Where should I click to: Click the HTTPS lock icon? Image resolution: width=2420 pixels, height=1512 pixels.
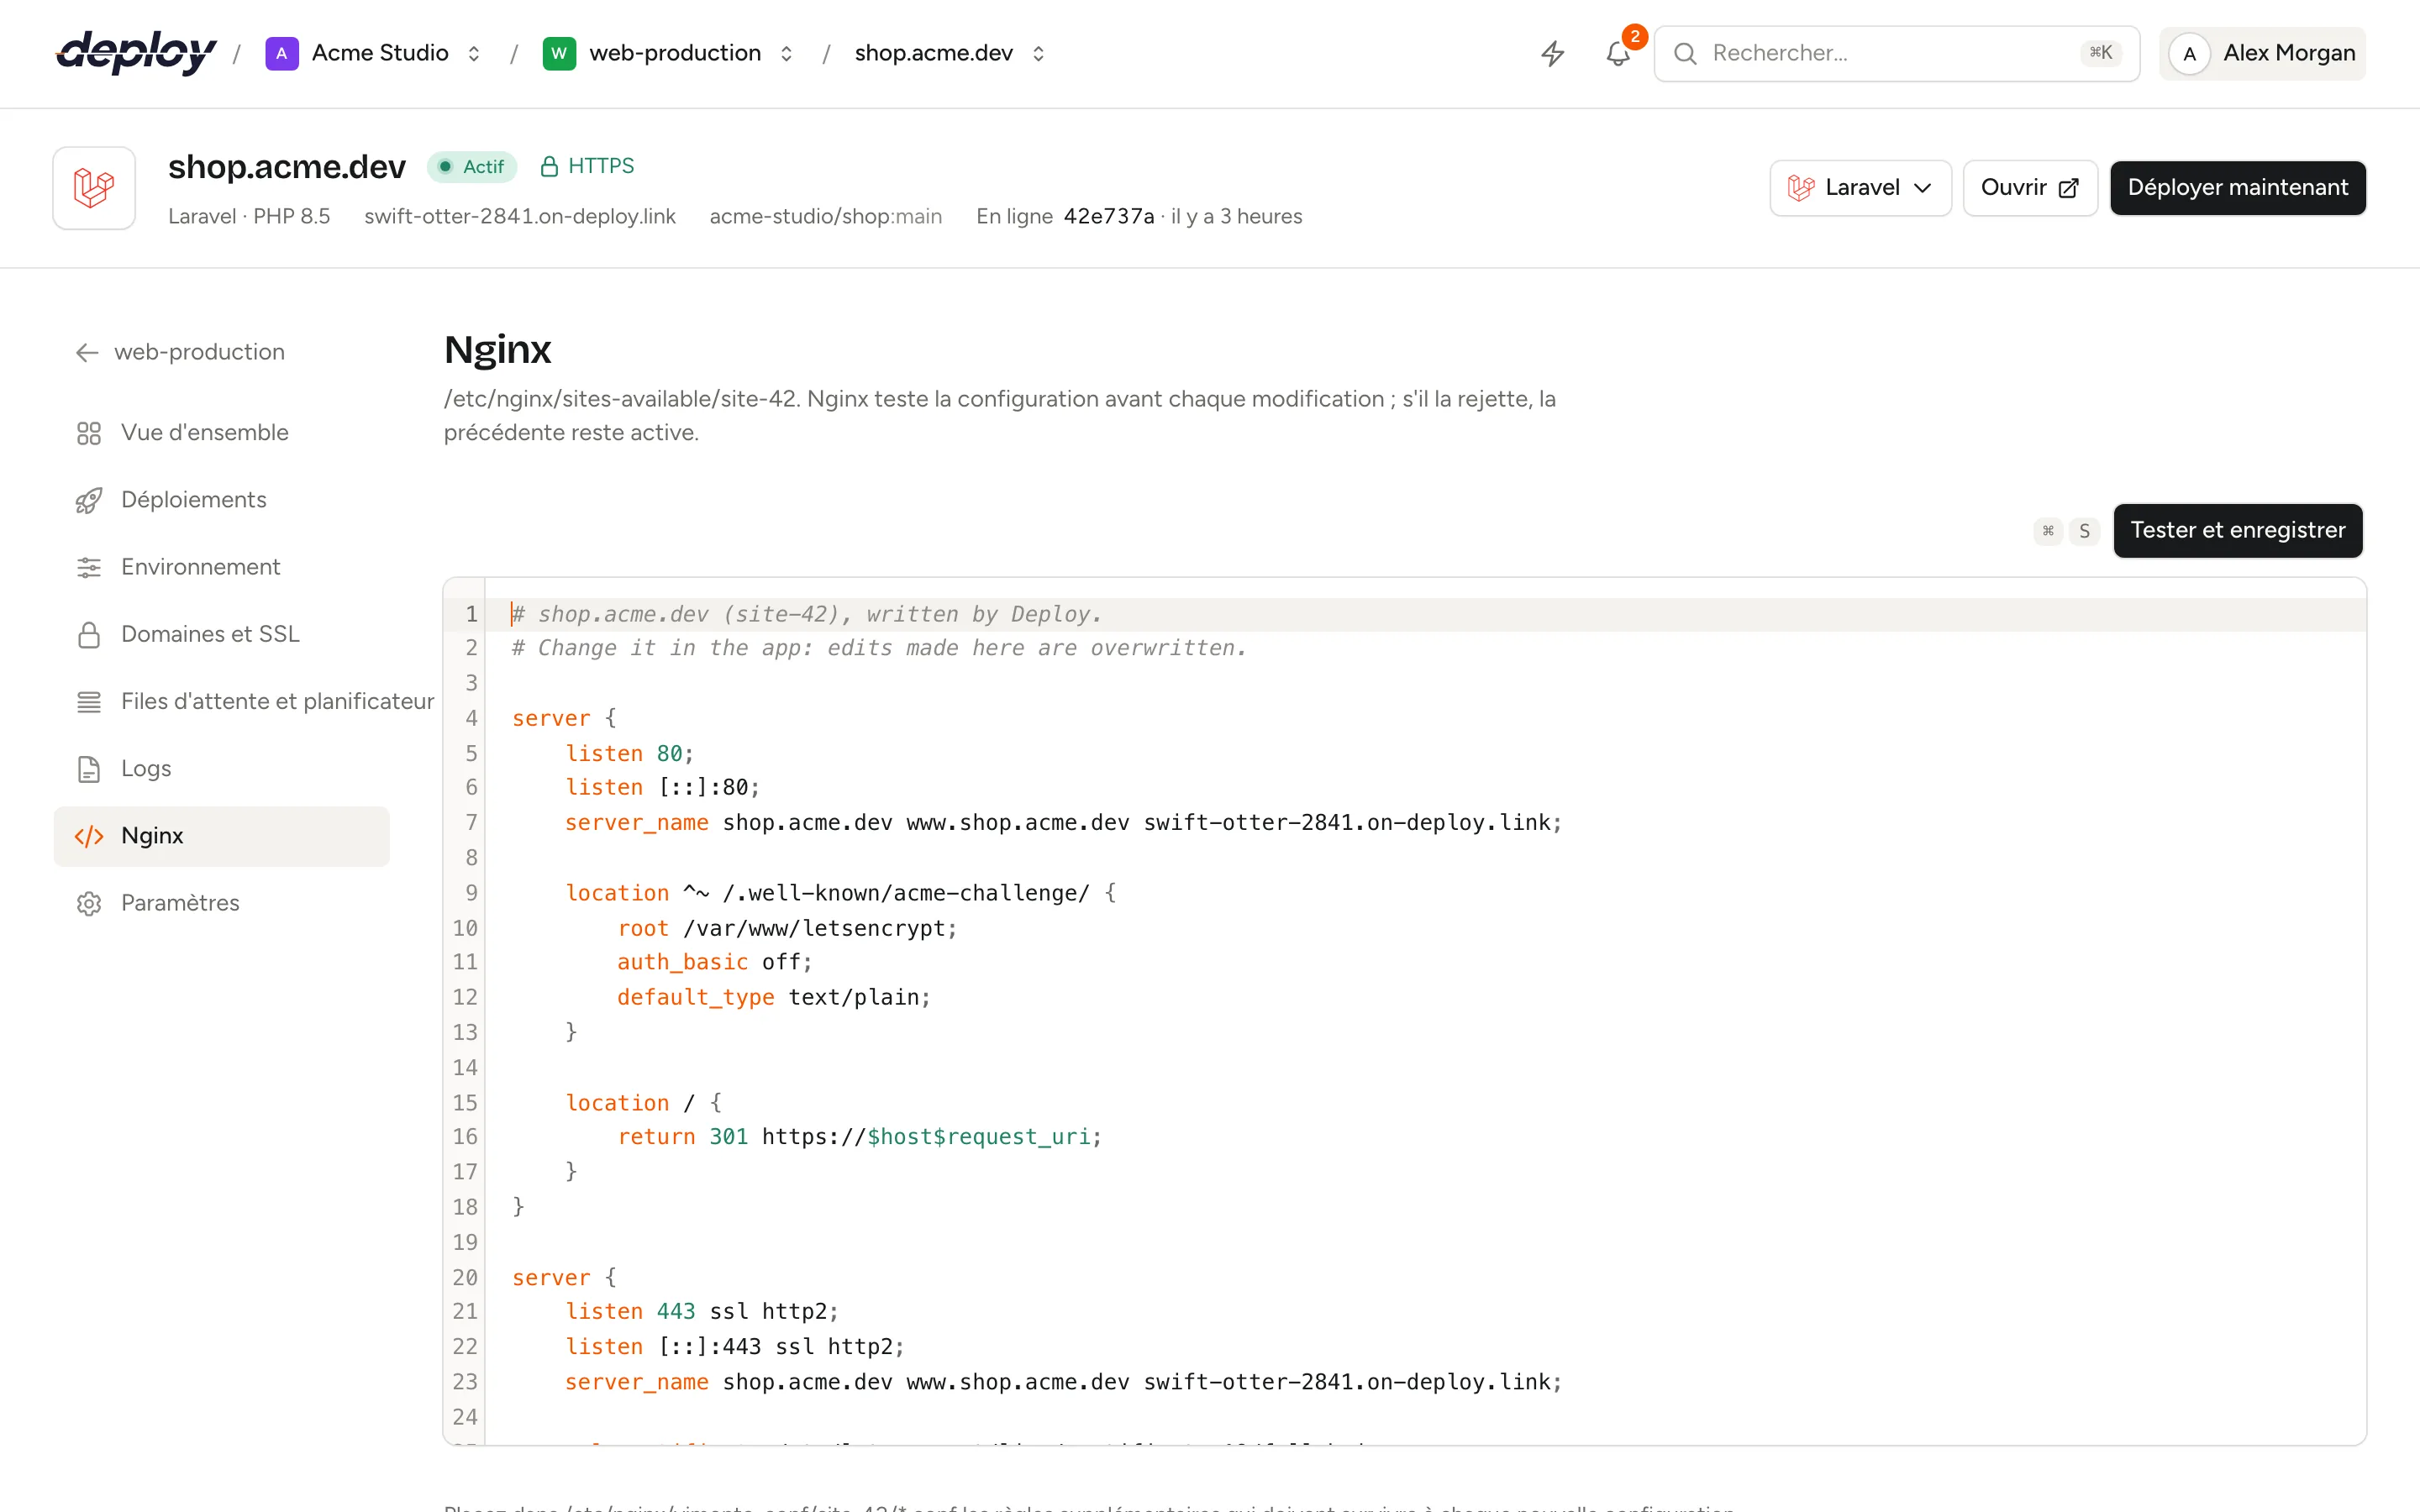pyautogui.click(x=549, y=166)
